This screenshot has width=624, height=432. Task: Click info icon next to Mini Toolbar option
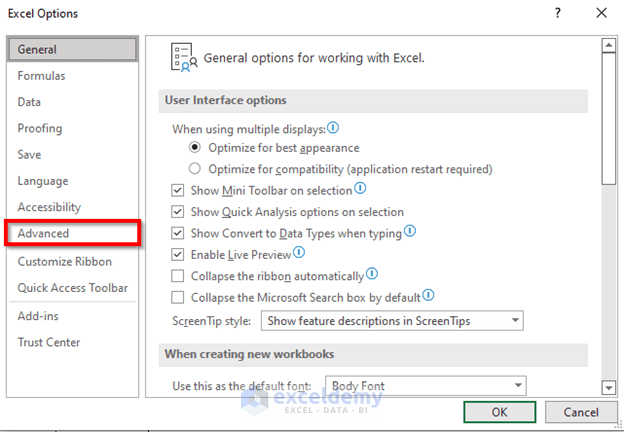click(x=360, y=188)
